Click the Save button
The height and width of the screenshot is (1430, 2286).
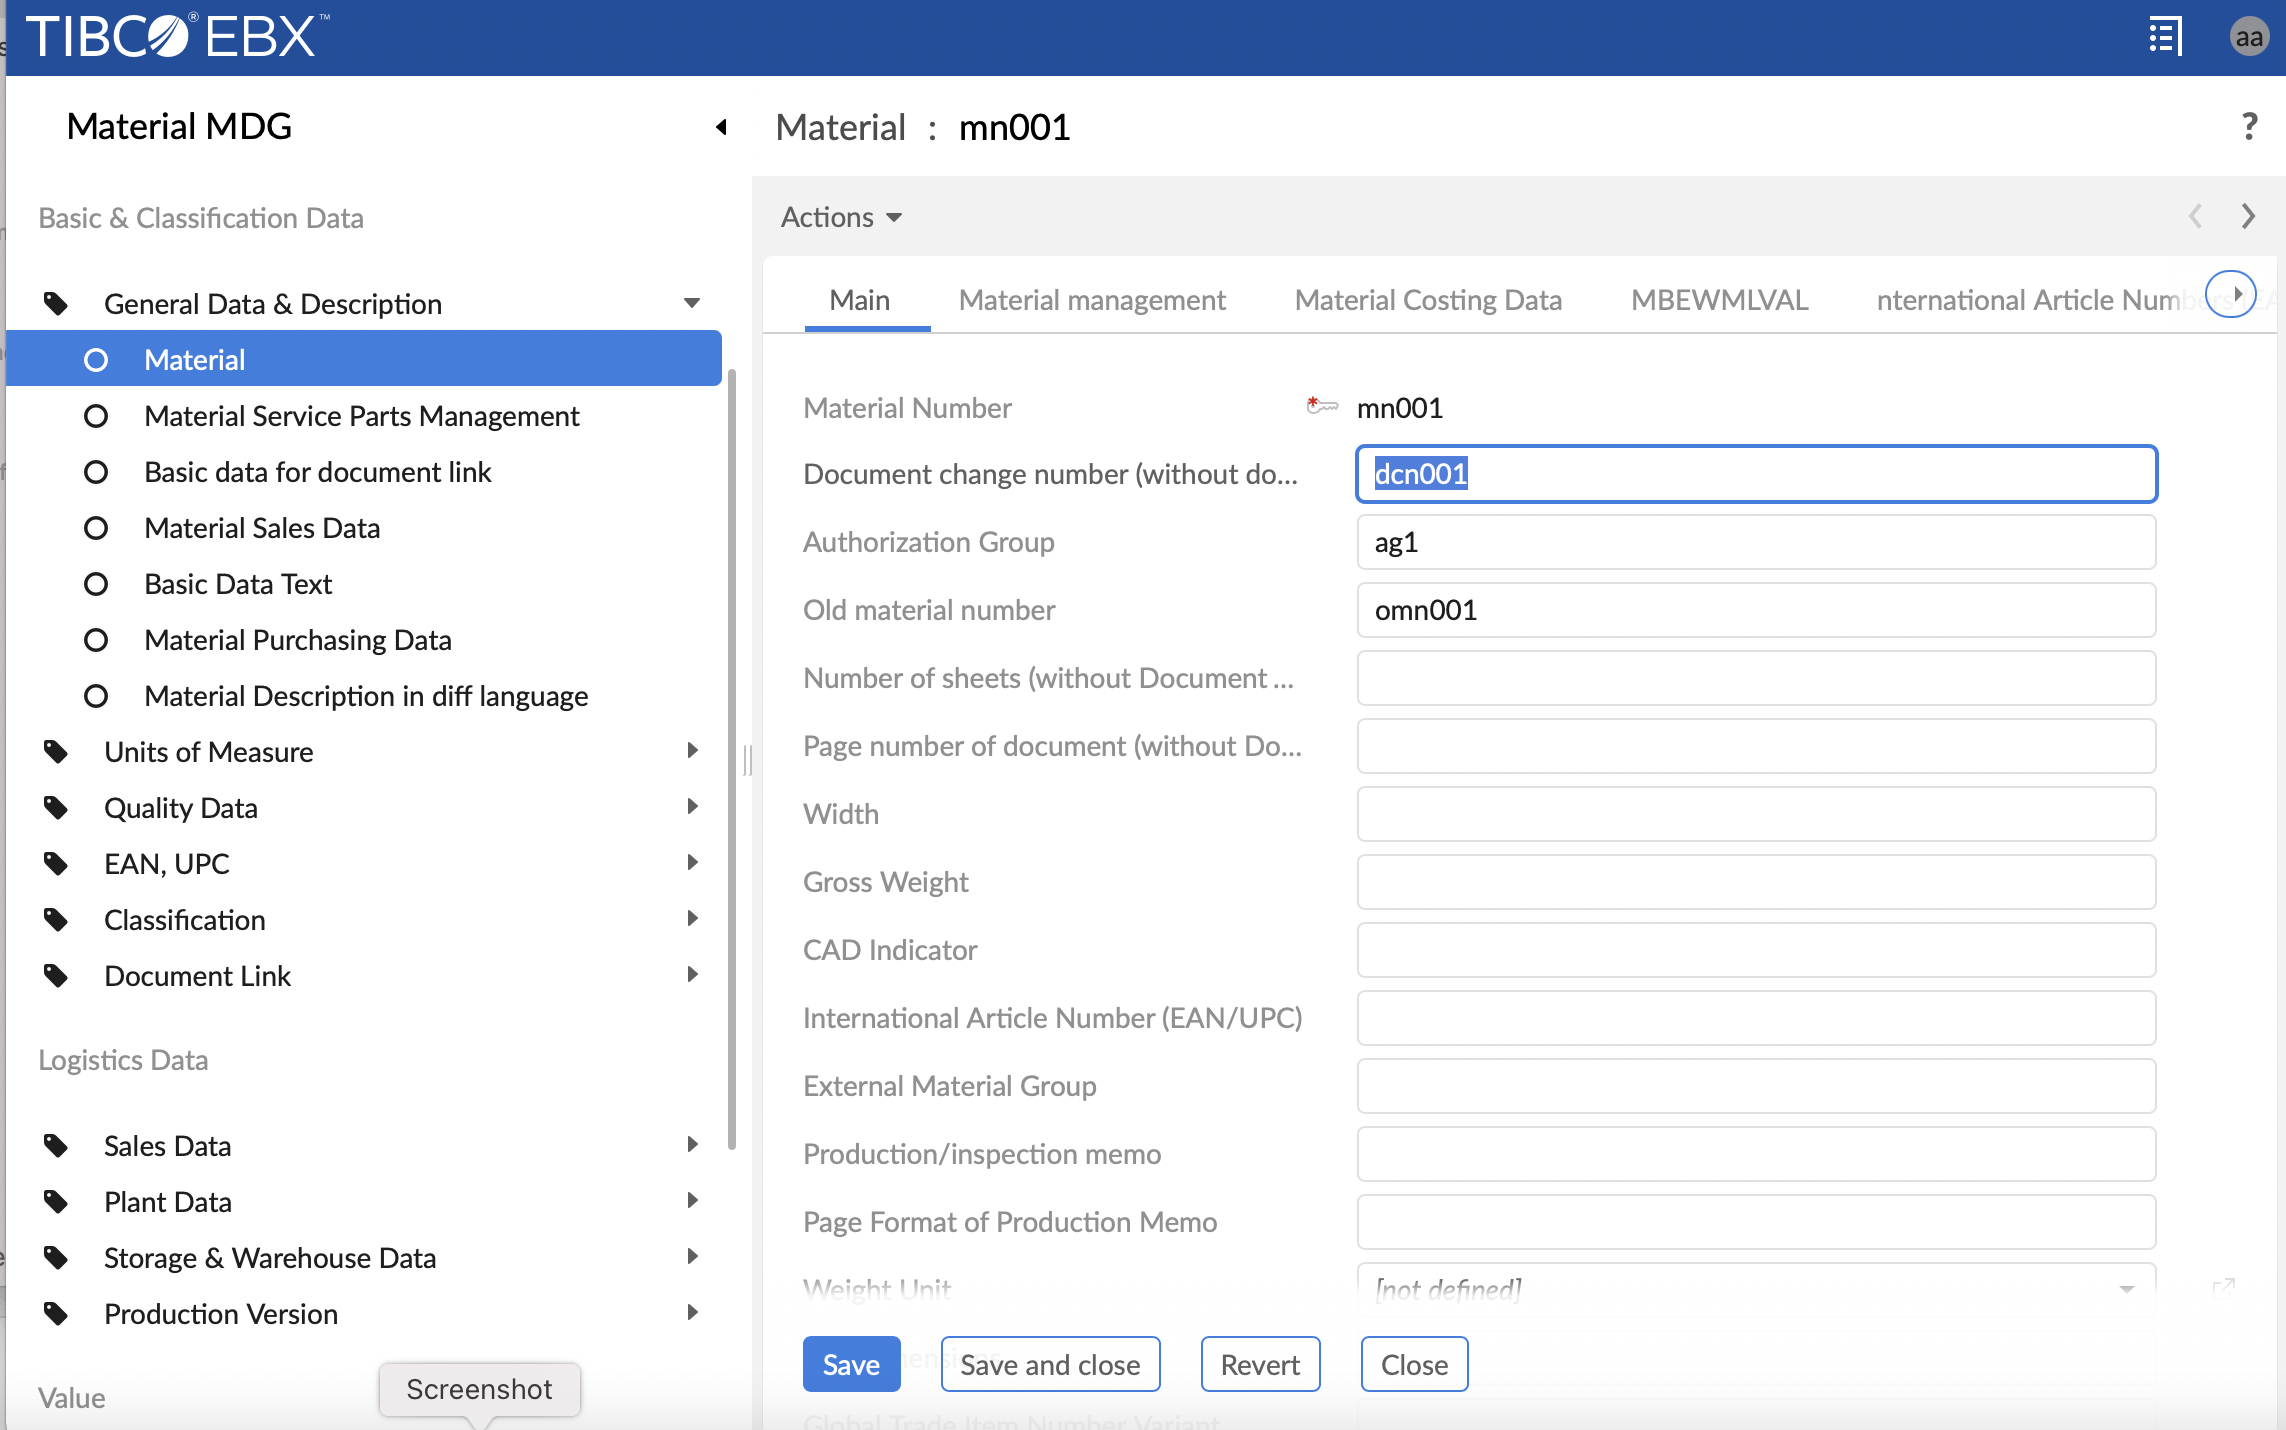tap(851, 1364)
